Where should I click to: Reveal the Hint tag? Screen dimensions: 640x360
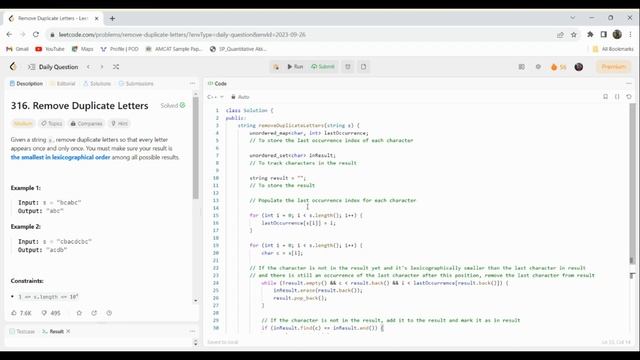(120, 123)
